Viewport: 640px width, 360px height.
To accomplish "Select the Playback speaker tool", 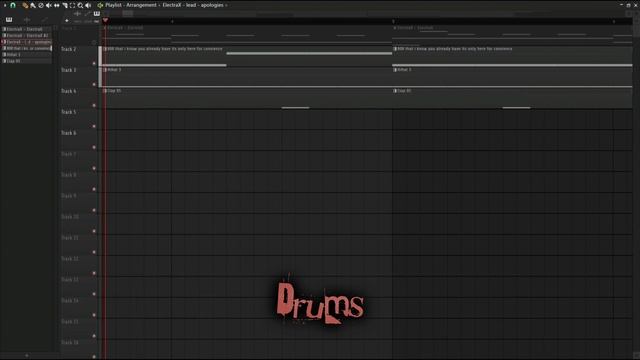I will [88, 5].
